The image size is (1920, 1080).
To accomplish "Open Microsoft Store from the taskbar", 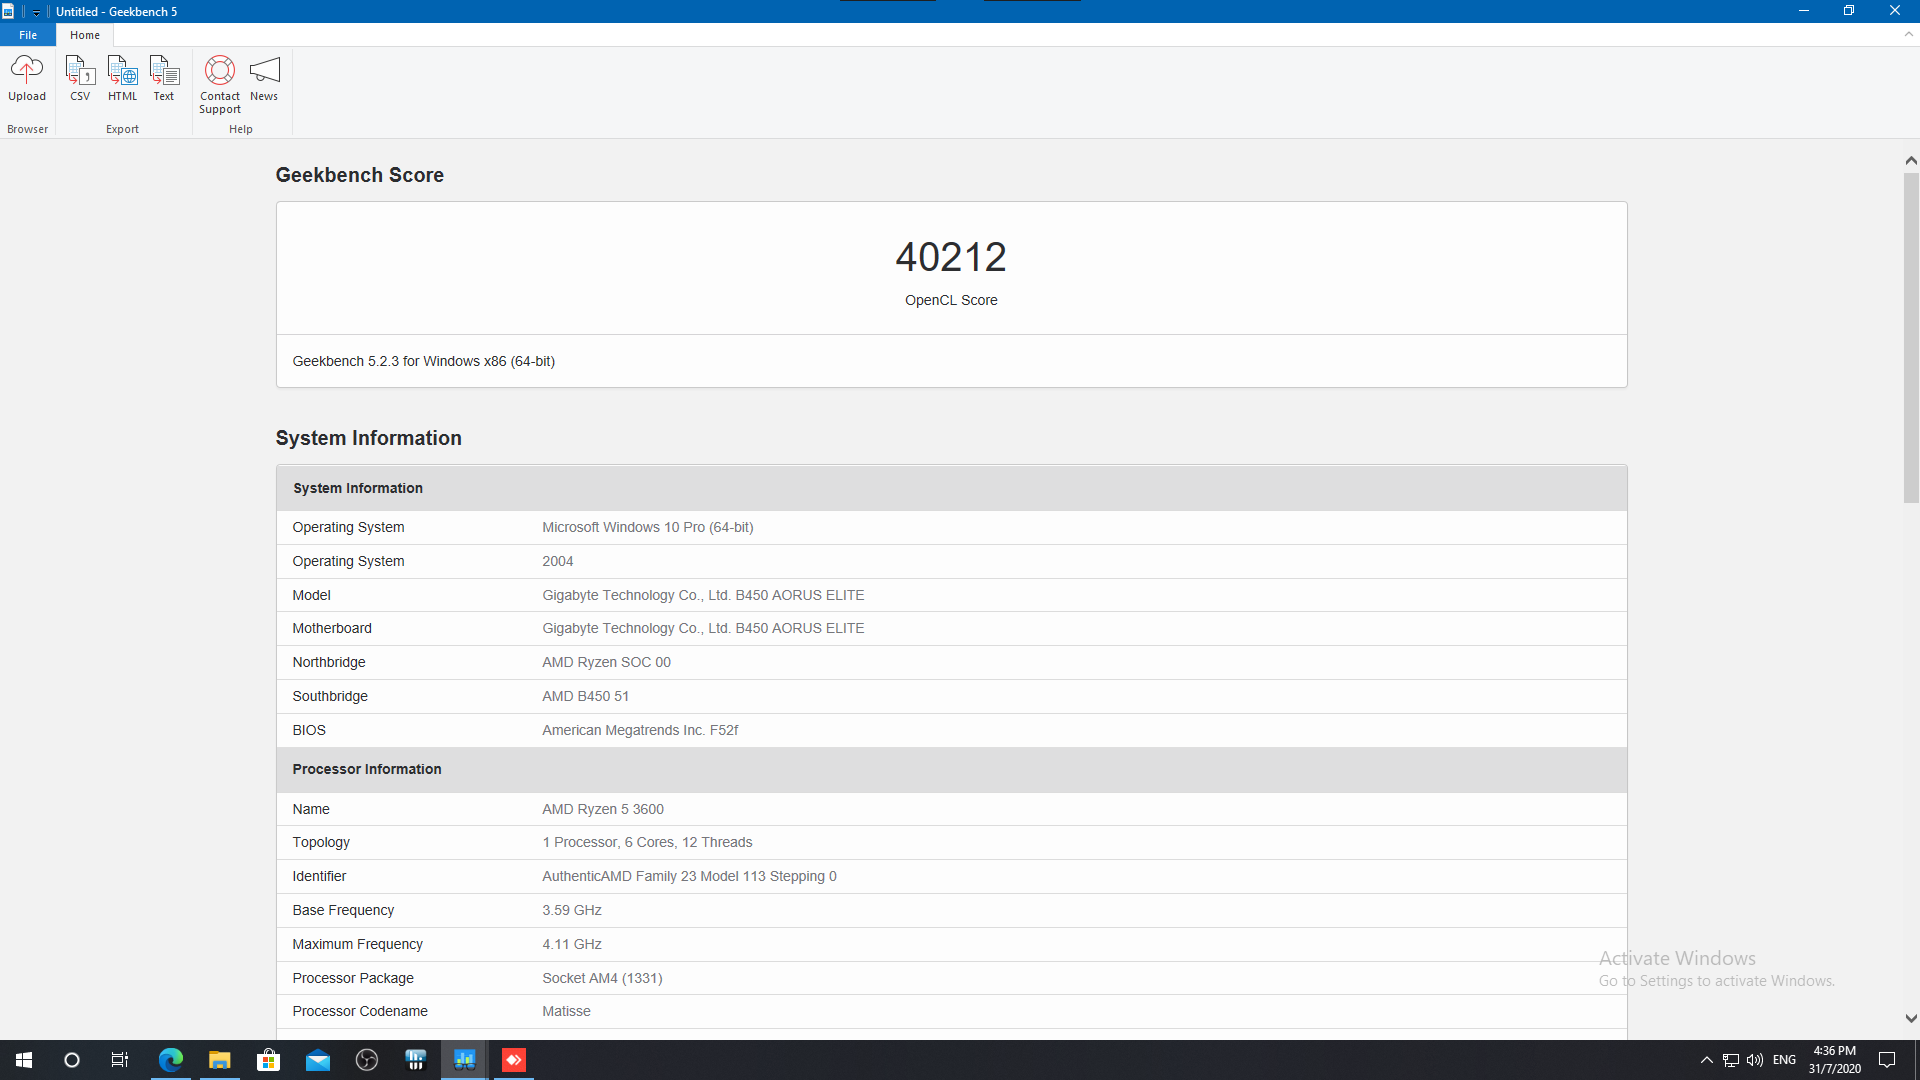I will point(268,1060).
